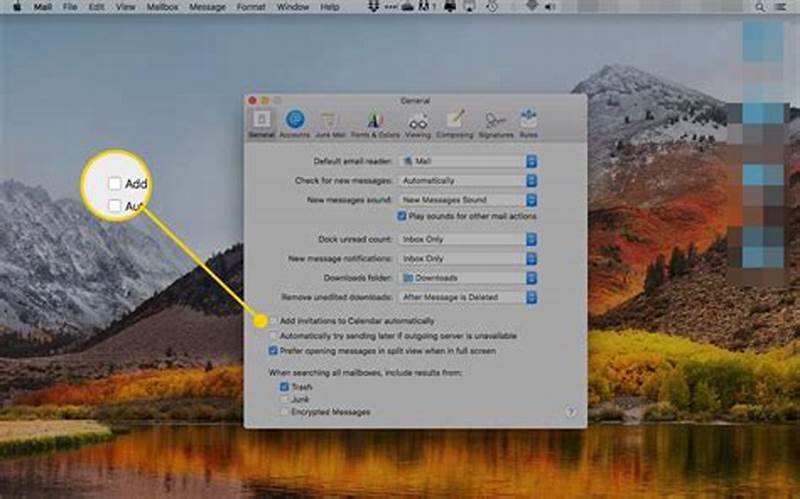Uncheck Trash in search results
Screen dimensions: 800x499
(x=284, y=387)
